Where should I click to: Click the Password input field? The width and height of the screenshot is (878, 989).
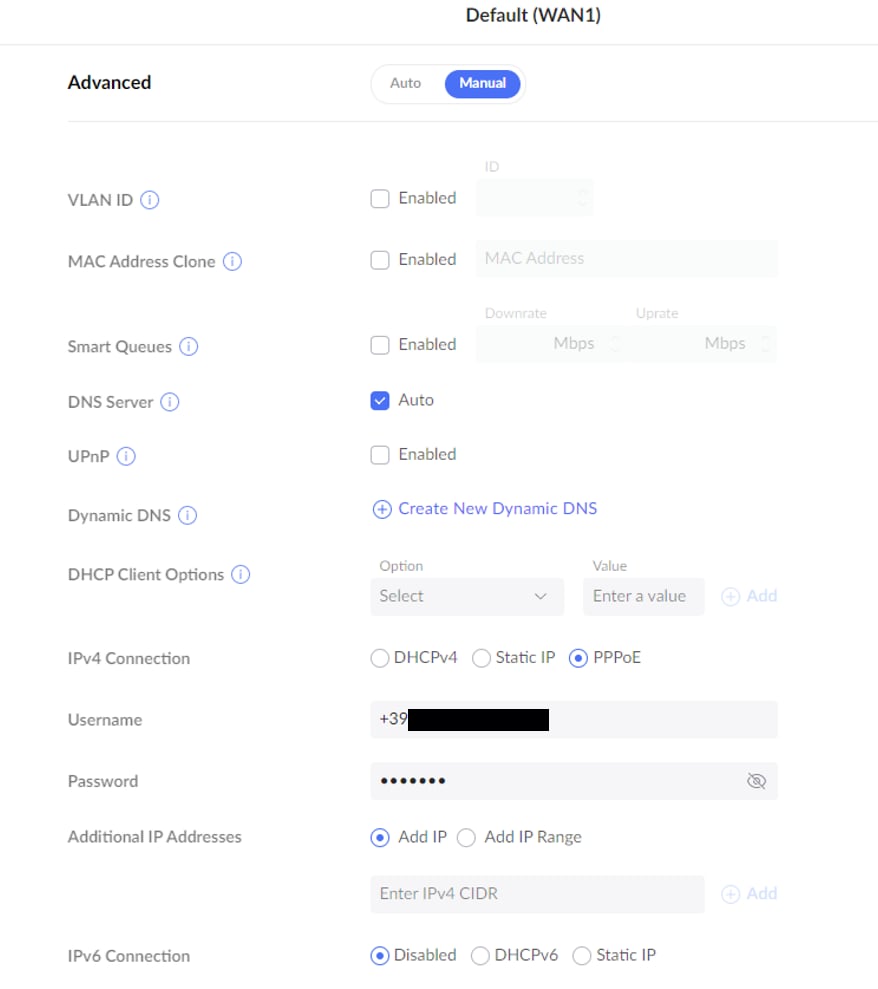click(574, 781)
